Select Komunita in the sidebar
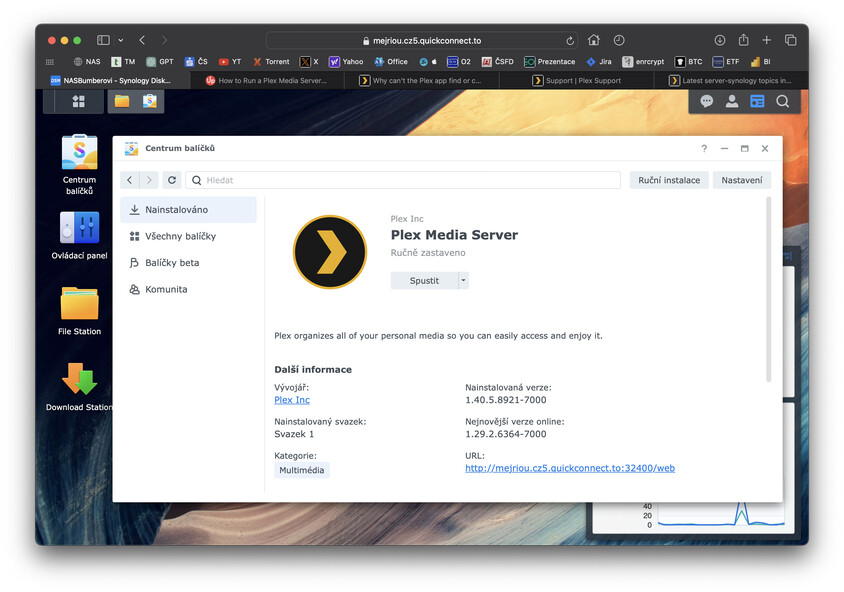The image size is (844, 592). tap(188, 290)
